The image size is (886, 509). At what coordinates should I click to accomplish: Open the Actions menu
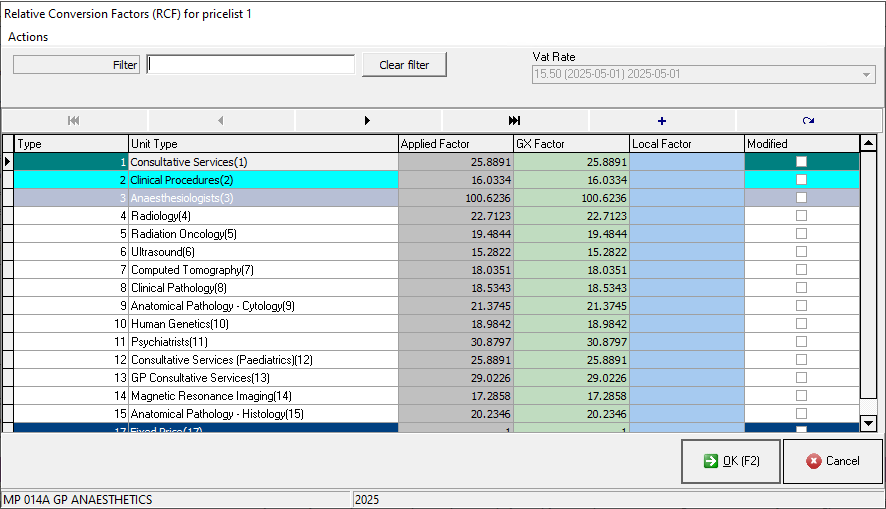pyautogui.click(x=28, y=37)
